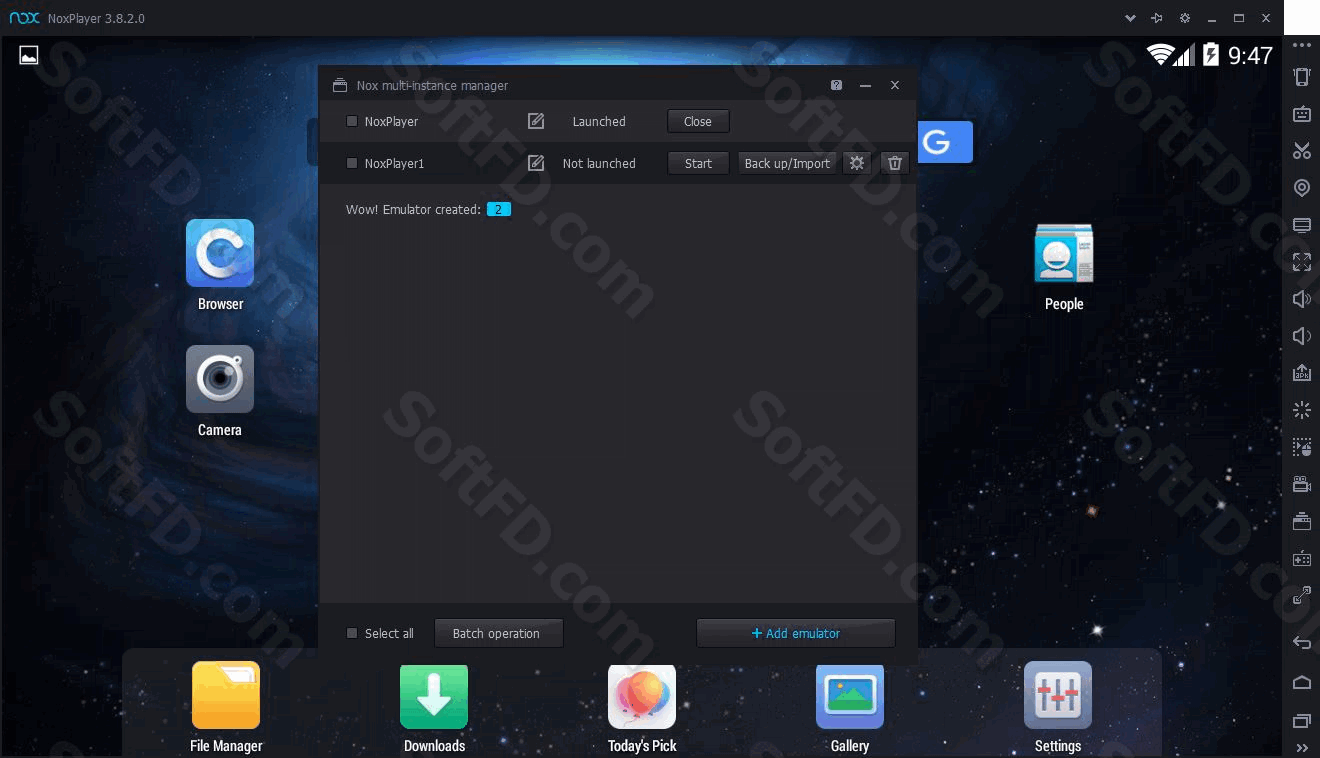Open keyboard control from the sidebar
The image size is (1320, 758).
1301,114
